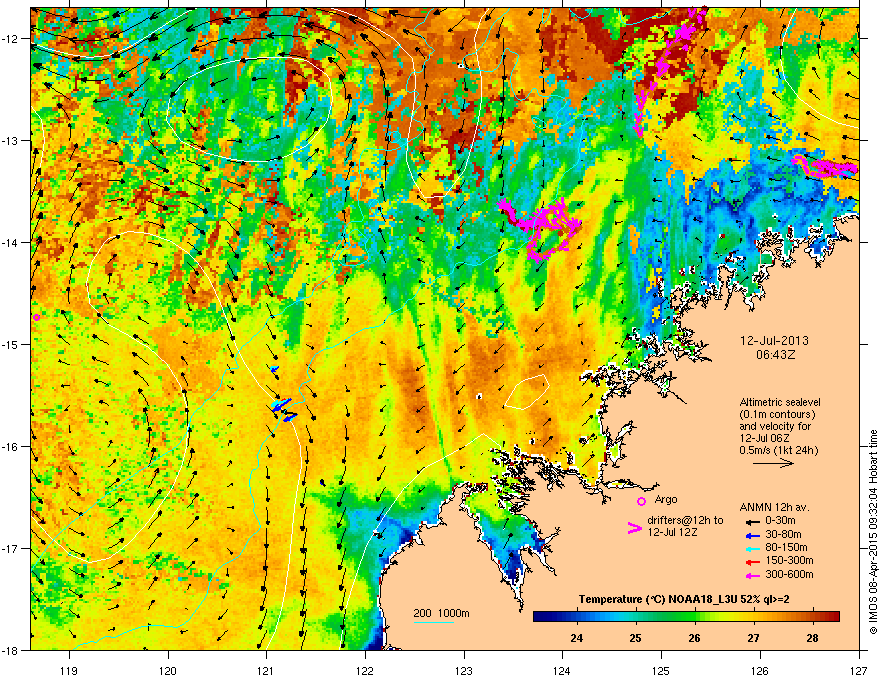
Task: Click the '(0.1m contours)' legend text
Action: (777, 415)
